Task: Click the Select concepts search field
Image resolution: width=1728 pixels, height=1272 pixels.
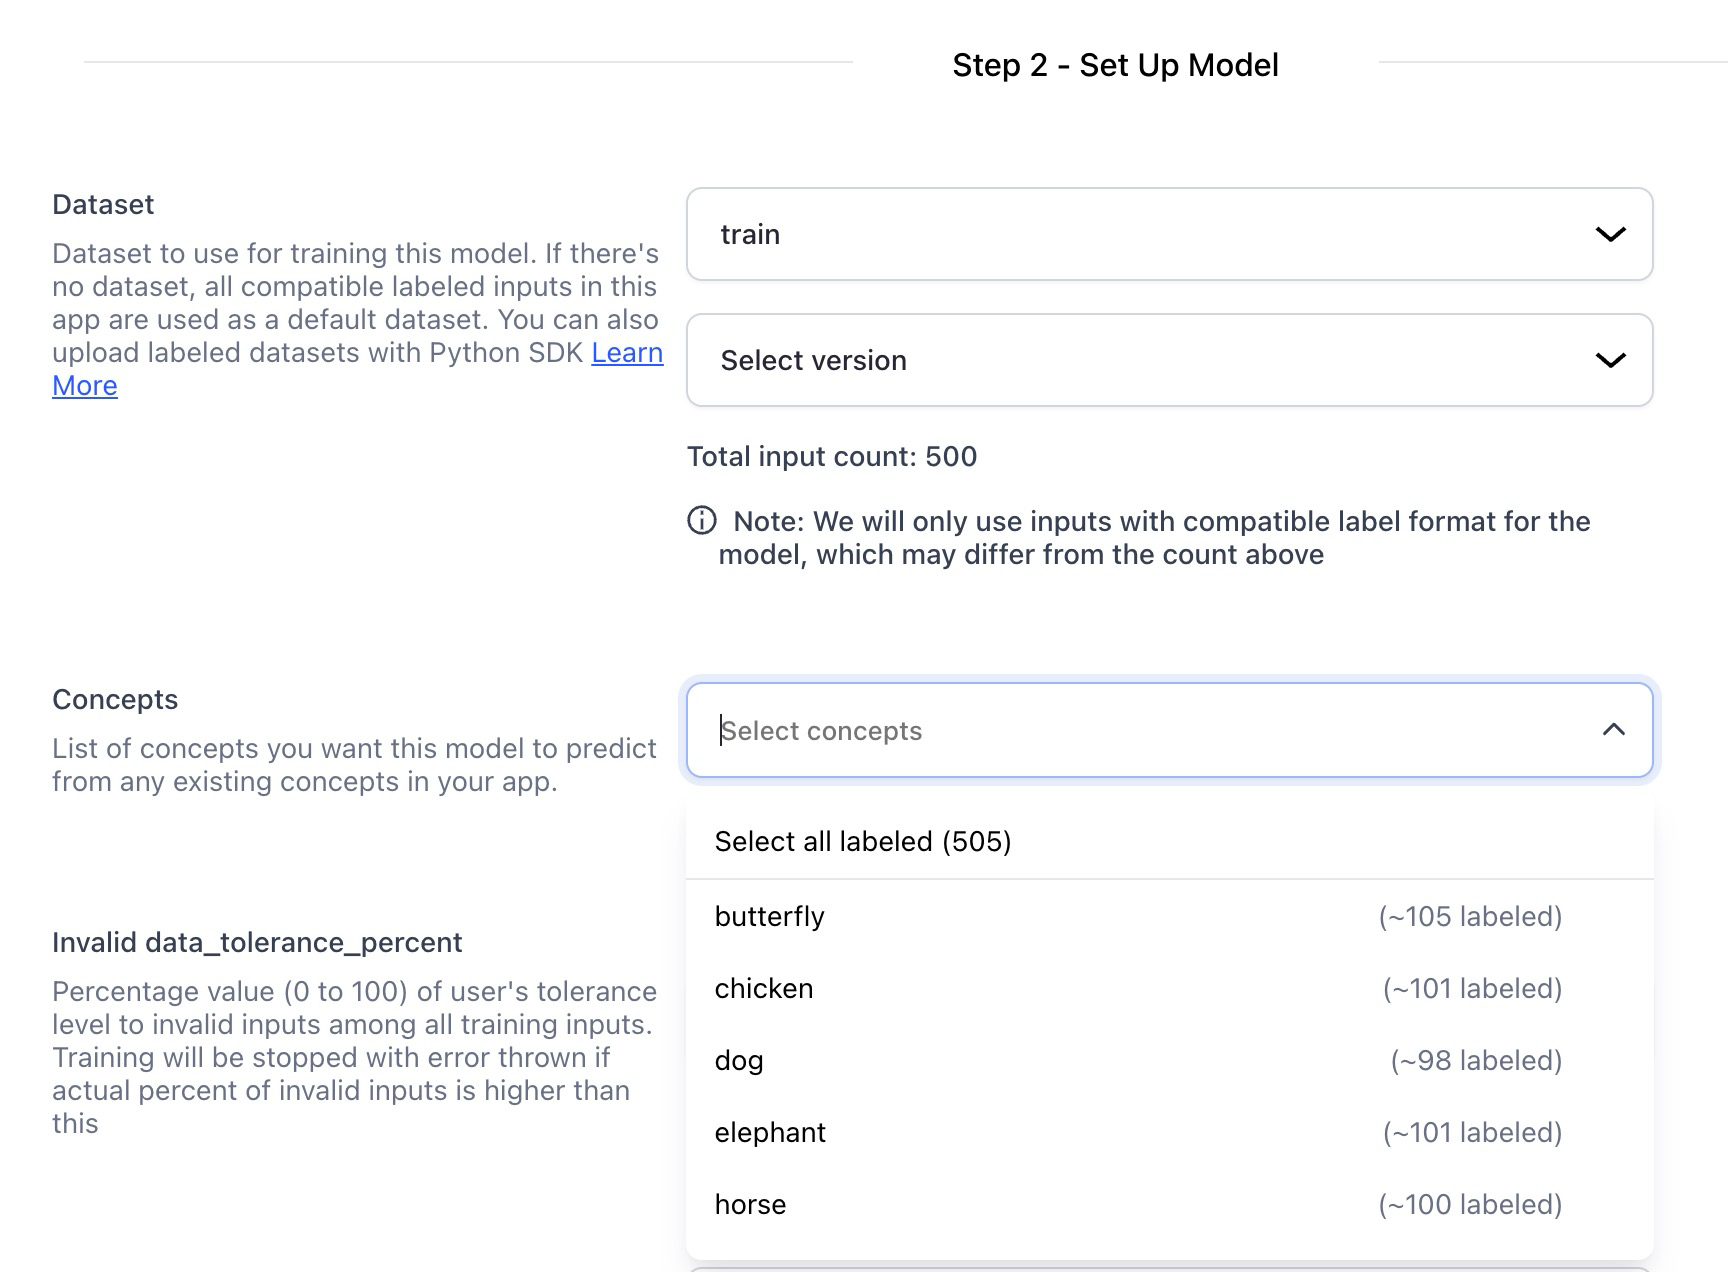Action: click(1100, 731)
